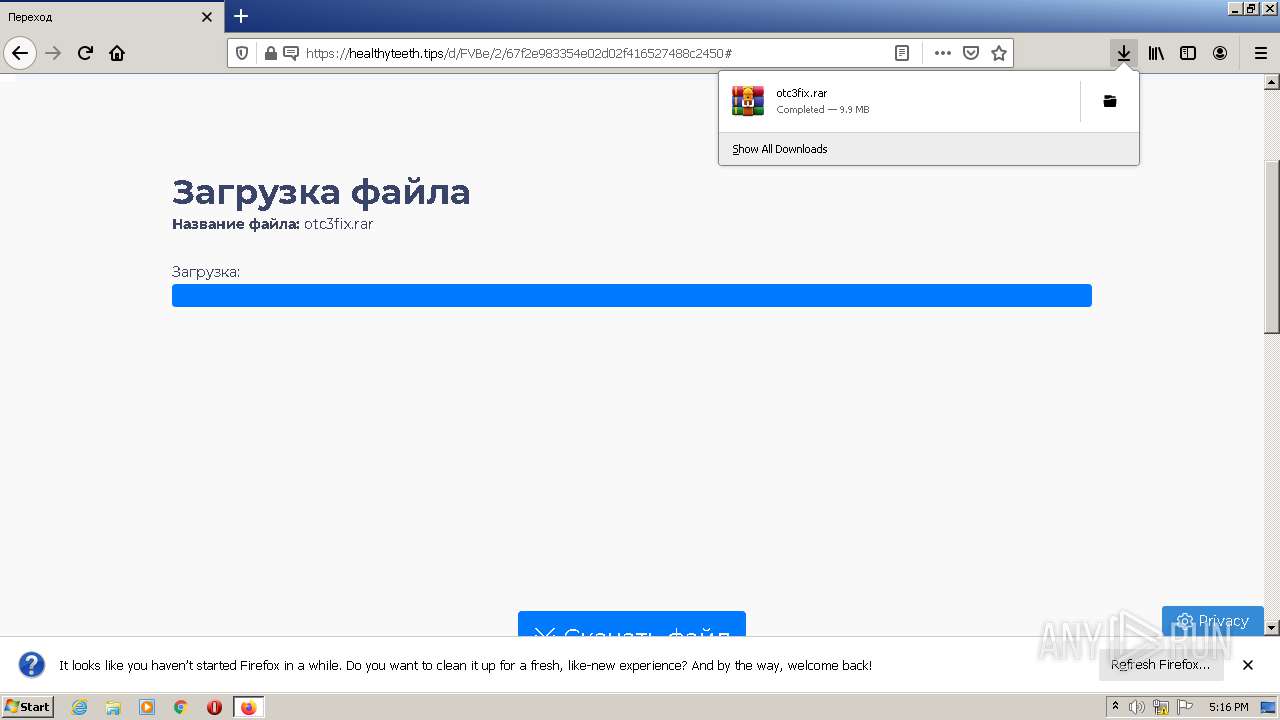Click page scrollbar up arrow
The width and height of the screenshot is (1280, 720).
pyautogui.click(x=1272, y=81)
